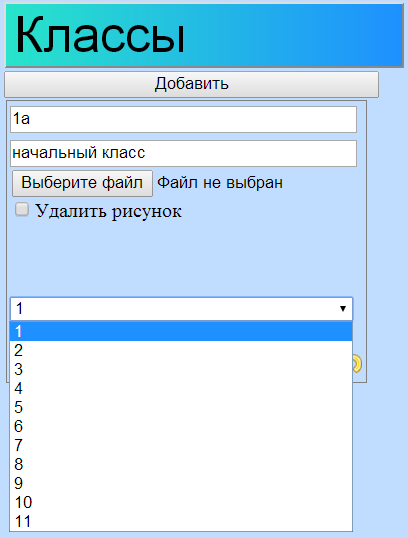This screenshot has width=408, height=538.
Task: Click the yellow icon behind the dropdown list
Action: click(x=357, y=364)
